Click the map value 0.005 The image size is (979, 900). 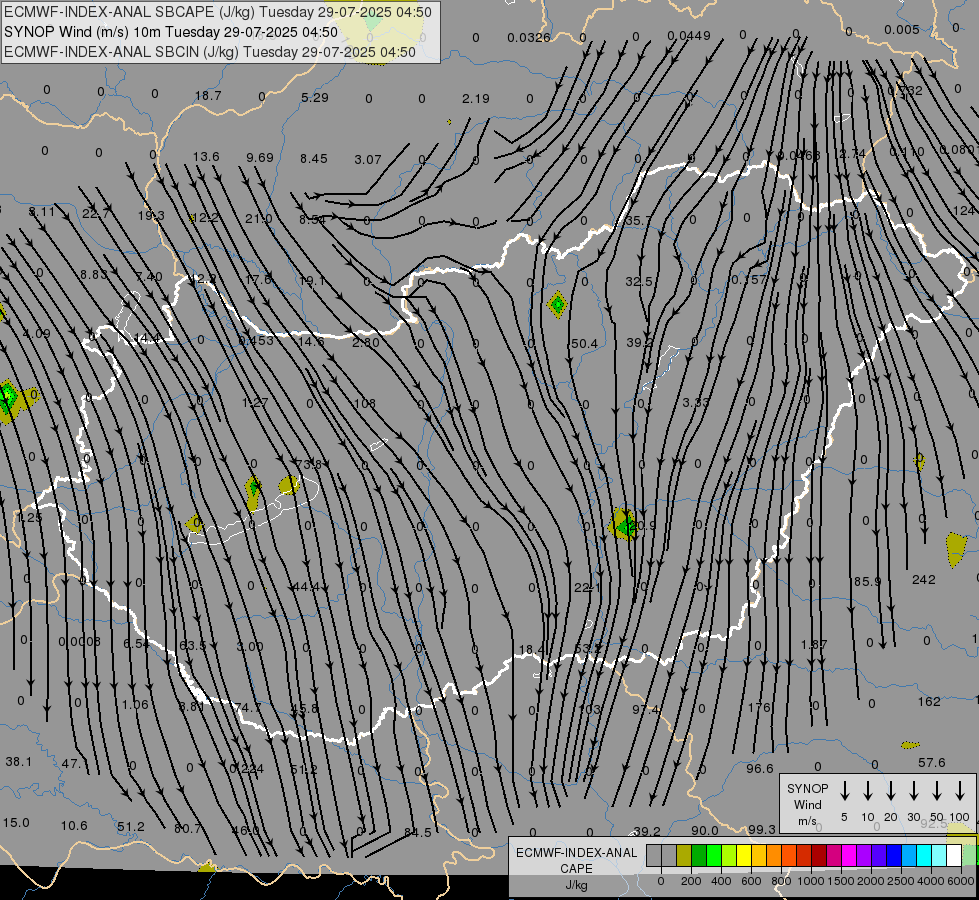pyautogui.click(x=902, y=30)
